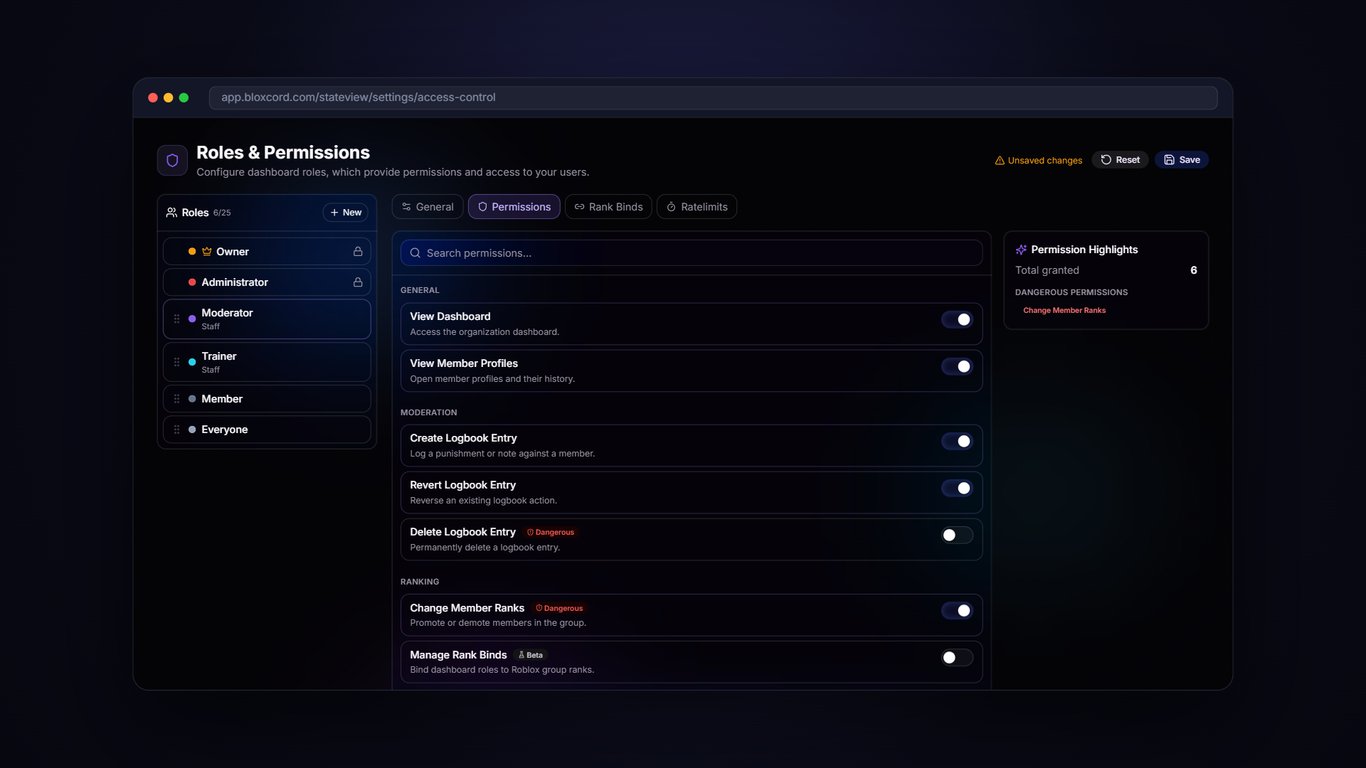The height and width of the screenshot is (768, 1366).
Task: Click the Beta badge on Manage Rank Binds
Action: [x=531, y=655]
